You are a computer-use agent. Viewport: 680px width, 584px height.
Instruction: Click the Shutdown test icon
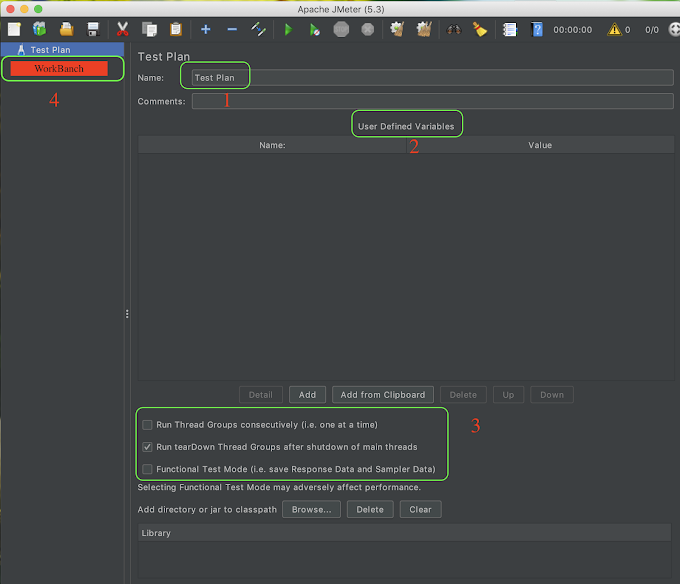pyautogui.click(x=368, y=29)
